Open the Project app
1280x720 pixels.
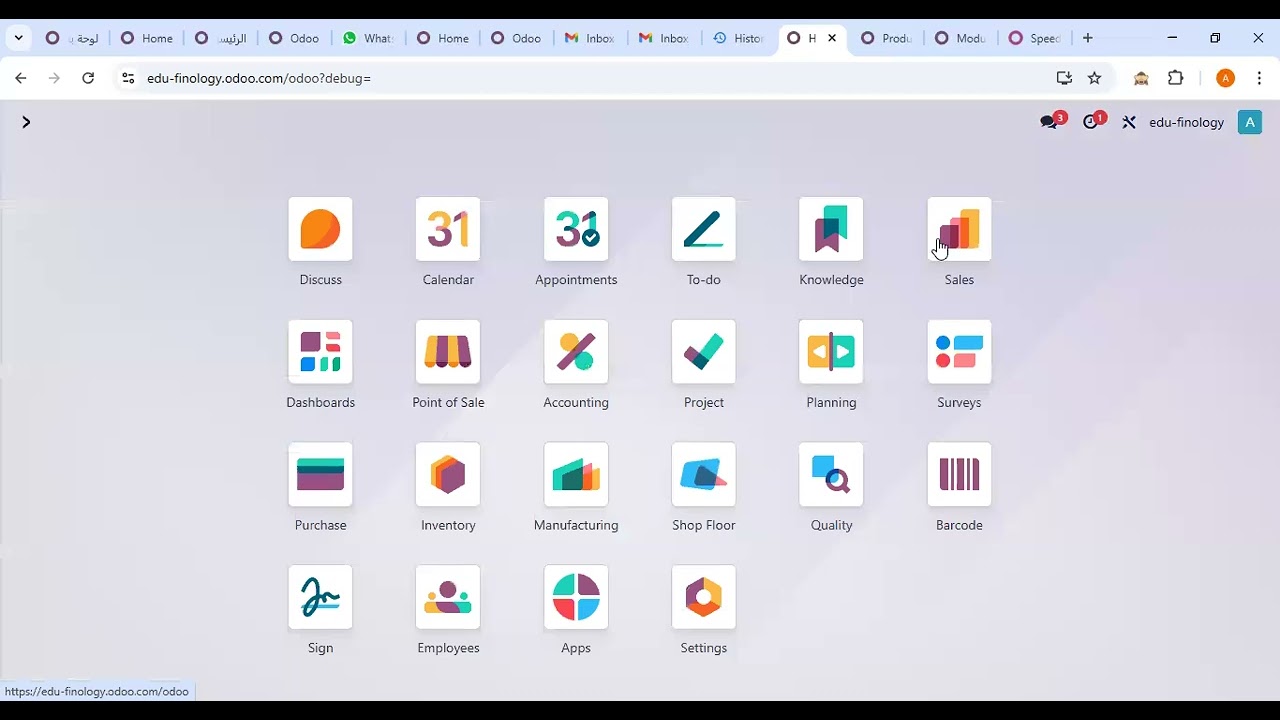tap(704, 352)
